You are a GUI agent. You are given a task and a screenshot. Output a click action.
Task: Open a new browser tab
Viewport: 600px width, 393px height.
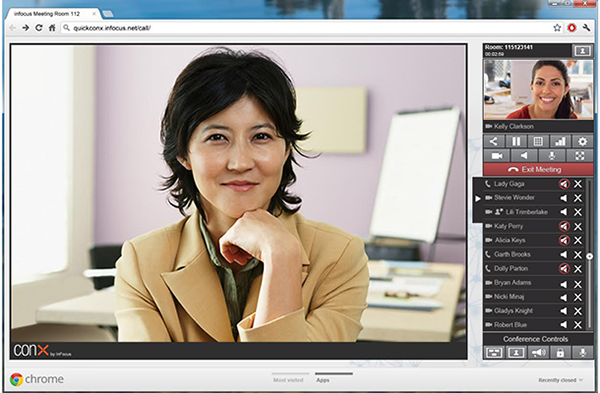tap(108, 14)
